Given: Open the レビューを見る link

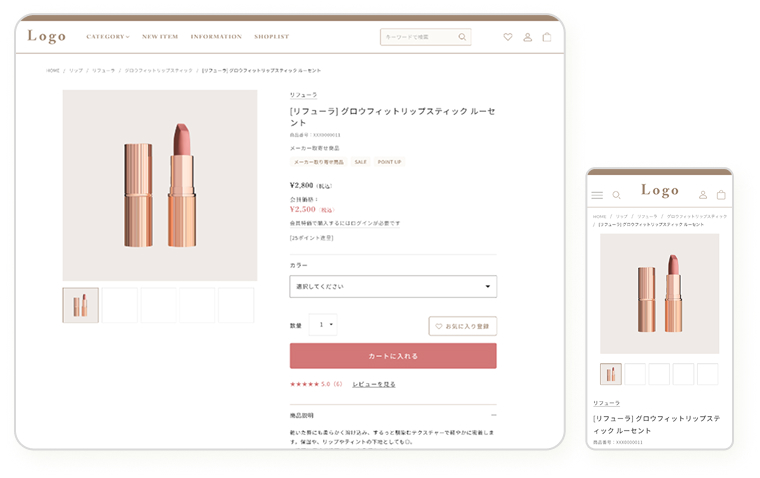Looking at the screenshot, I should [374, 384].
